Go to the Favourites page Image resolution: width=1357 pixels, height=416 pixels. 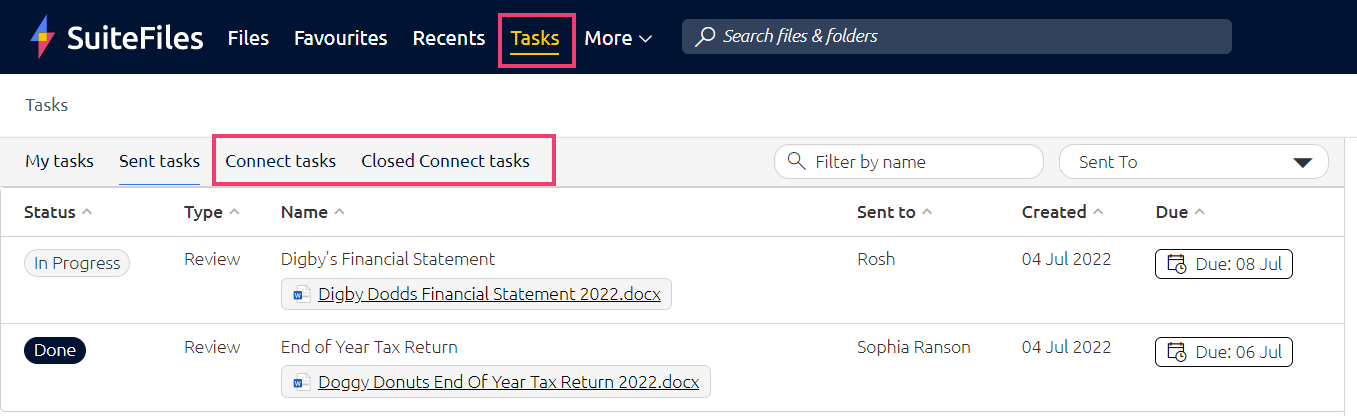point(341,38)
